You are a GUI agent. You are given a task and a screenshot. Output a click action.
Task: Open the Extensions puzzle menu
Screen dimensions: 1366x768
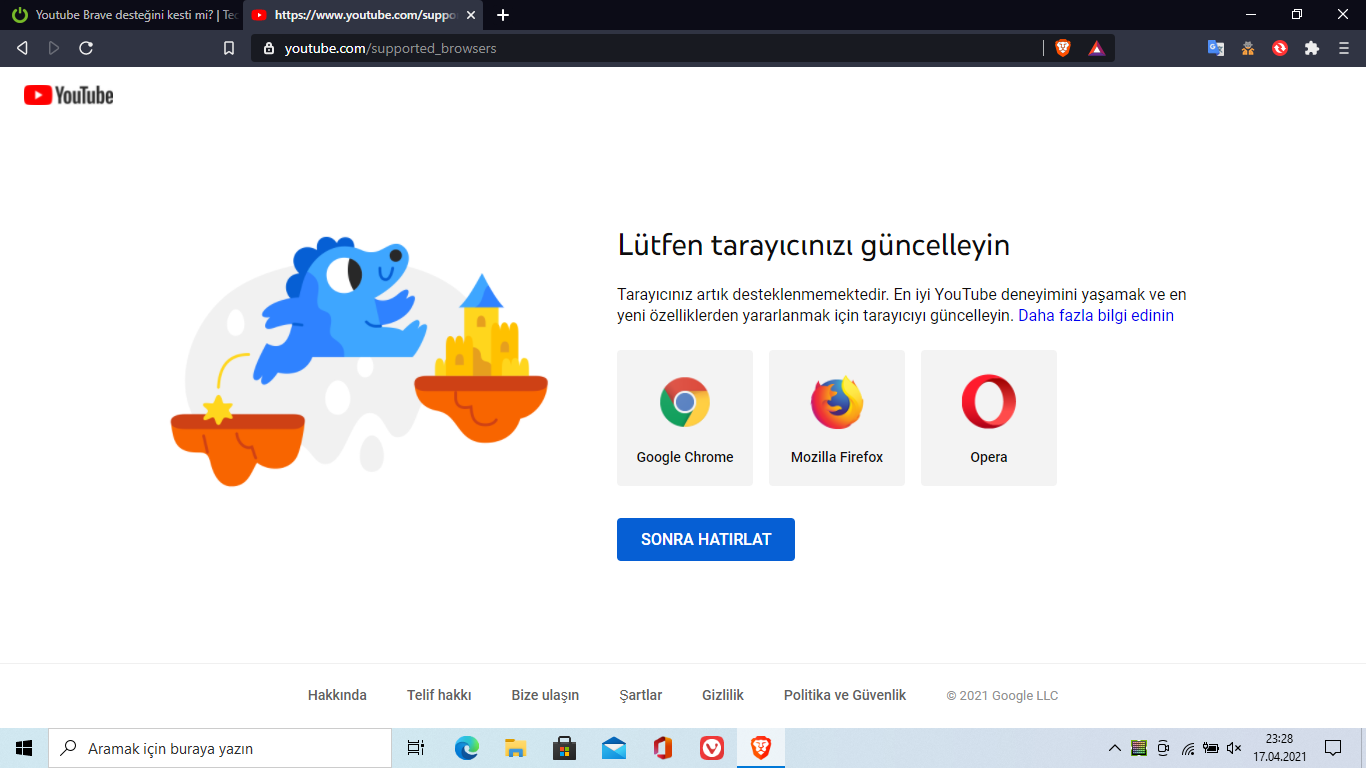click(1312, 48)
